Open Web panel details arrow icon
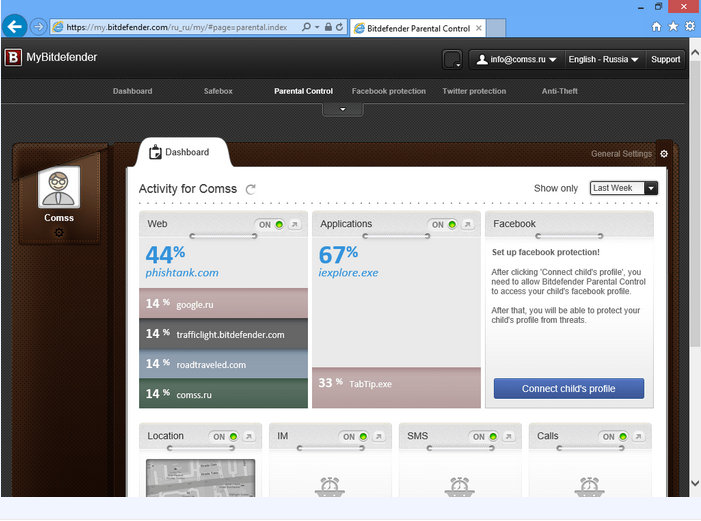Screen dimensions: 701x521 pos(295,224)
